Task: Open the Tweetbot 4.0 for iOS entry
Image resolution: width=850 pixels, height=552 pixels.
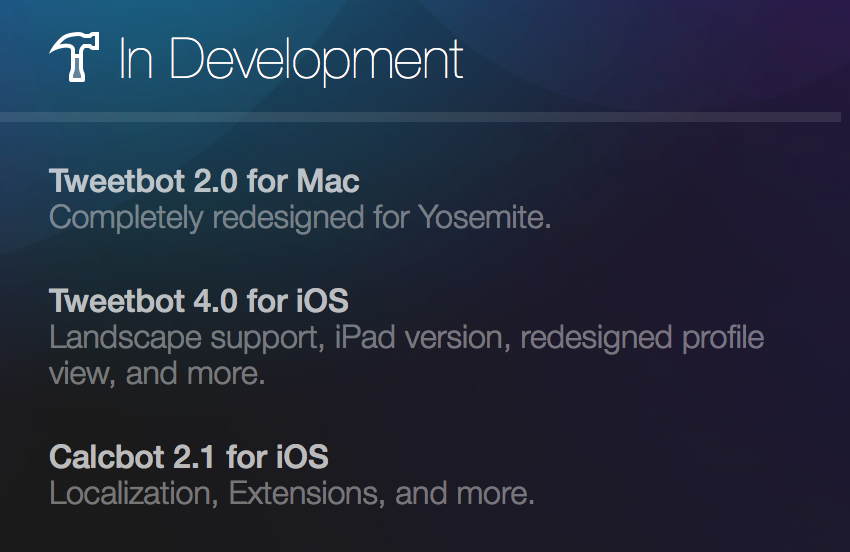Action: click(199, 300)
